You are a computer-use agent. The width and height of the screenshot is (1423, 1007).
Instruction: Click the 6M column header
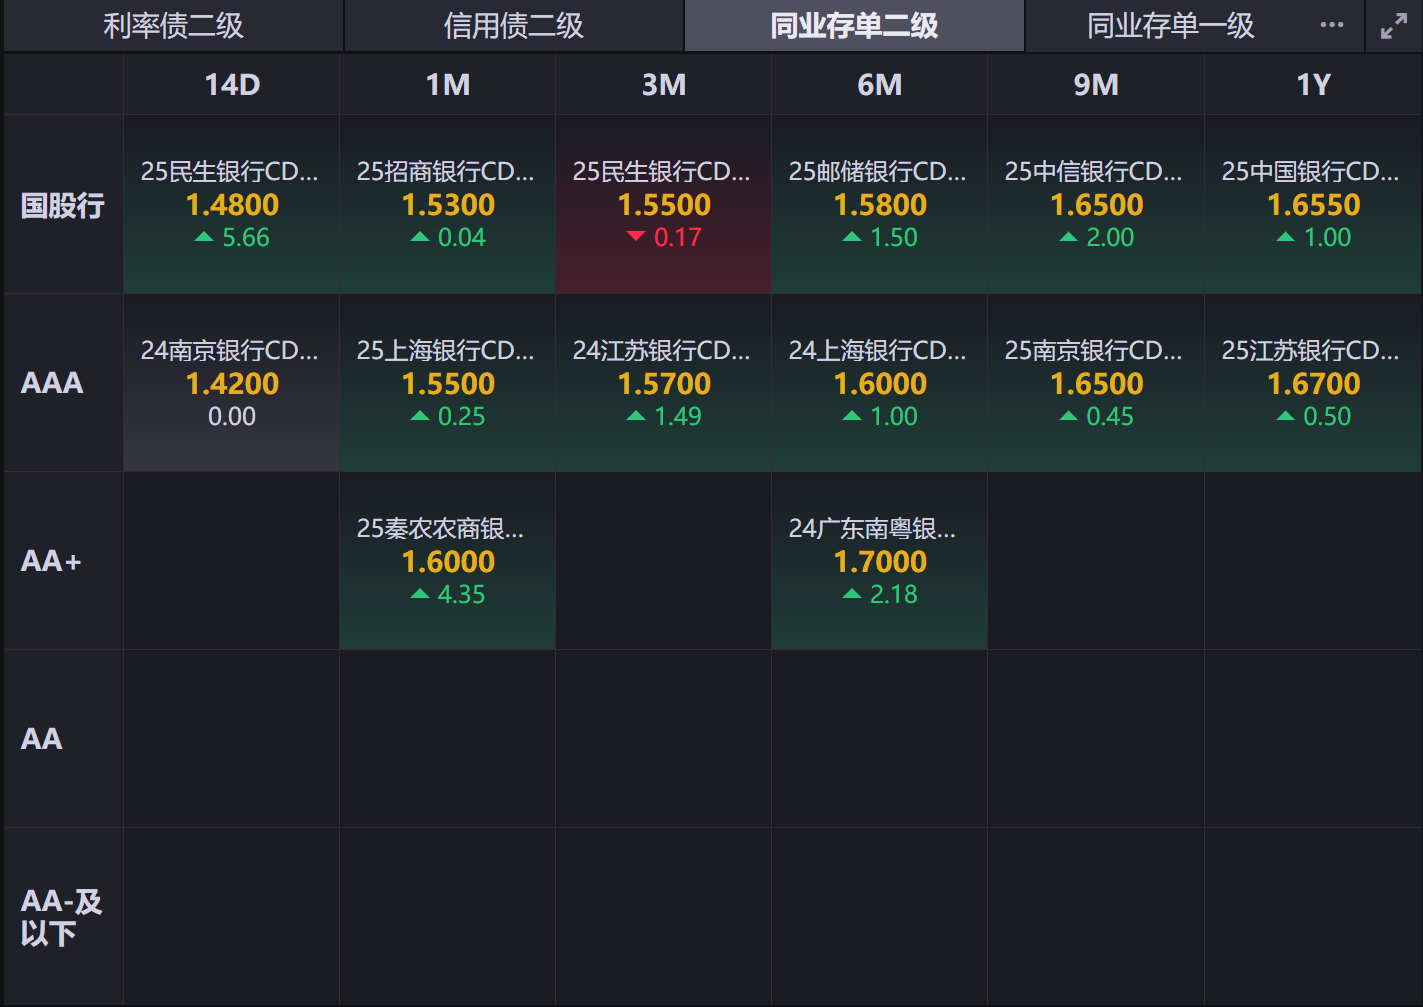pos(880,85)
